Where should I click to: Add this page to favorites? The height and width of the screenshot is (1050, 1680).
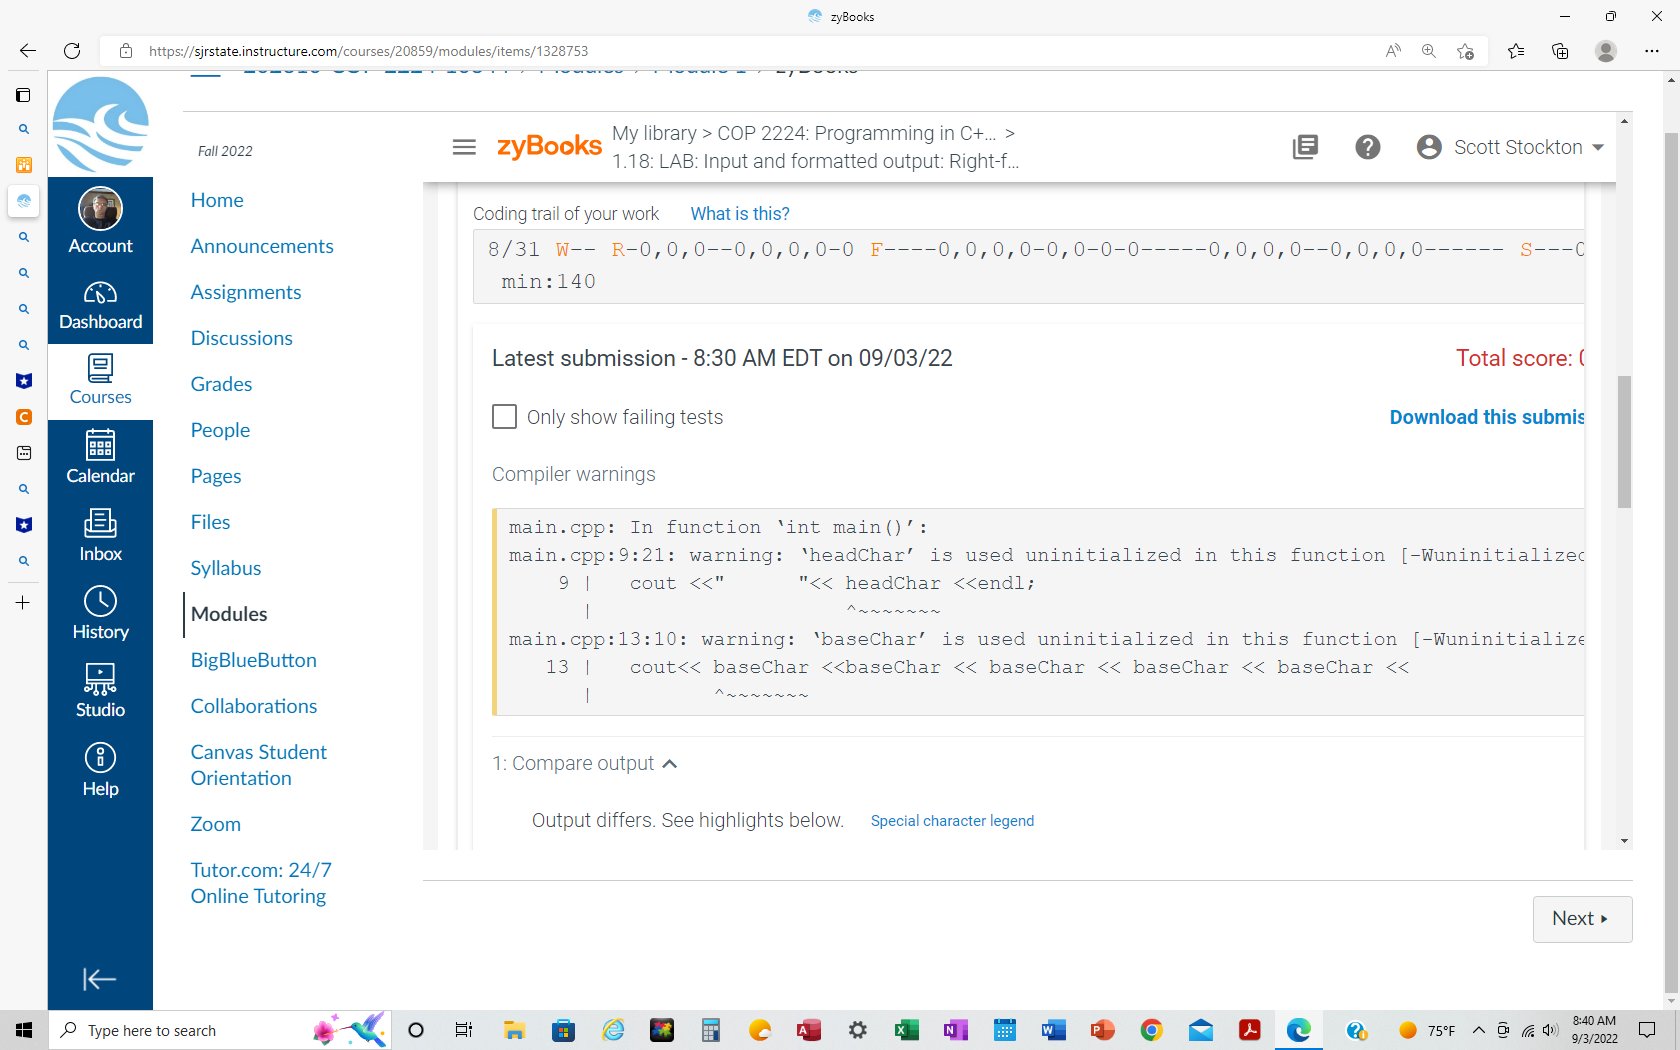[x=1465, y=51]
